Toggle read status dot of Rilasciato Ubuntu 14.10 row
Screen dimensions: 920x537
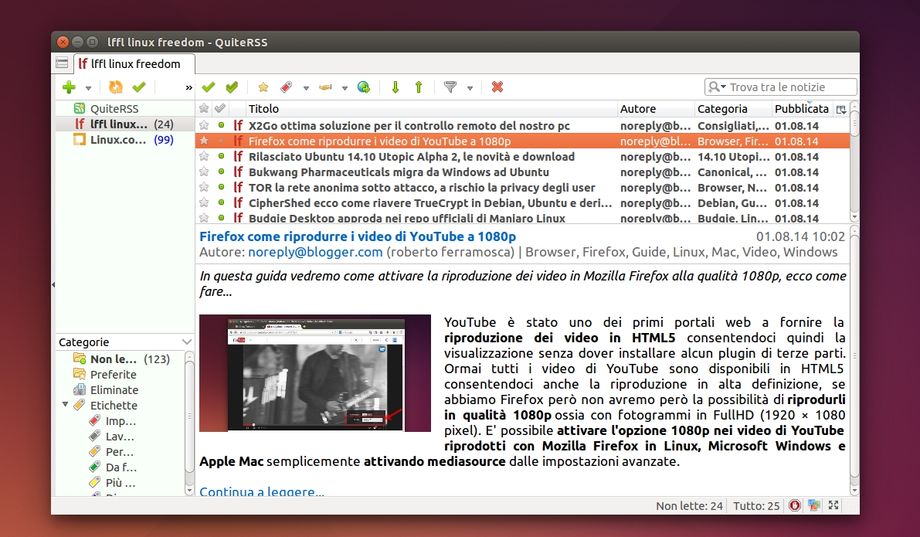221,157
